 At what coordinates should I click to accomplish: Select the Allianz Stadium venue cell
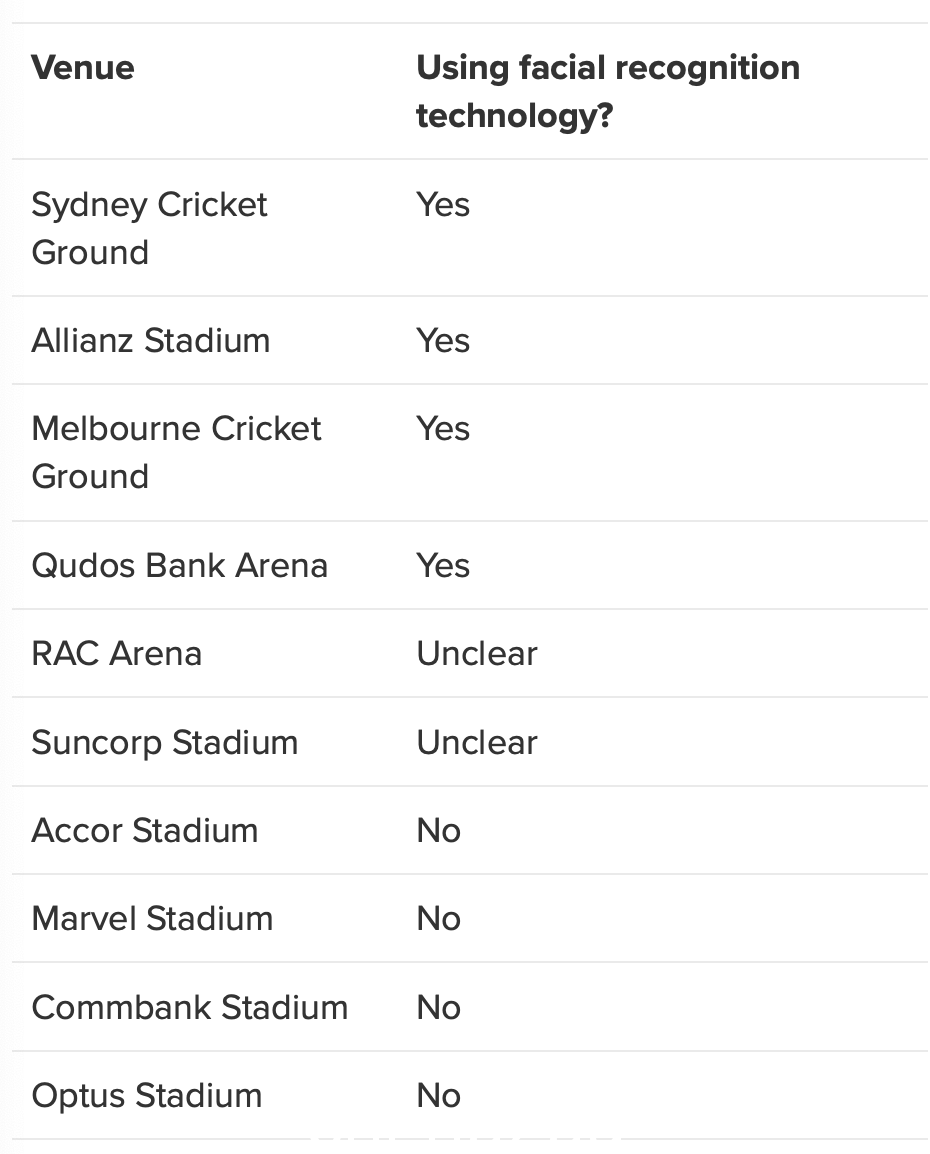(151, 341)
